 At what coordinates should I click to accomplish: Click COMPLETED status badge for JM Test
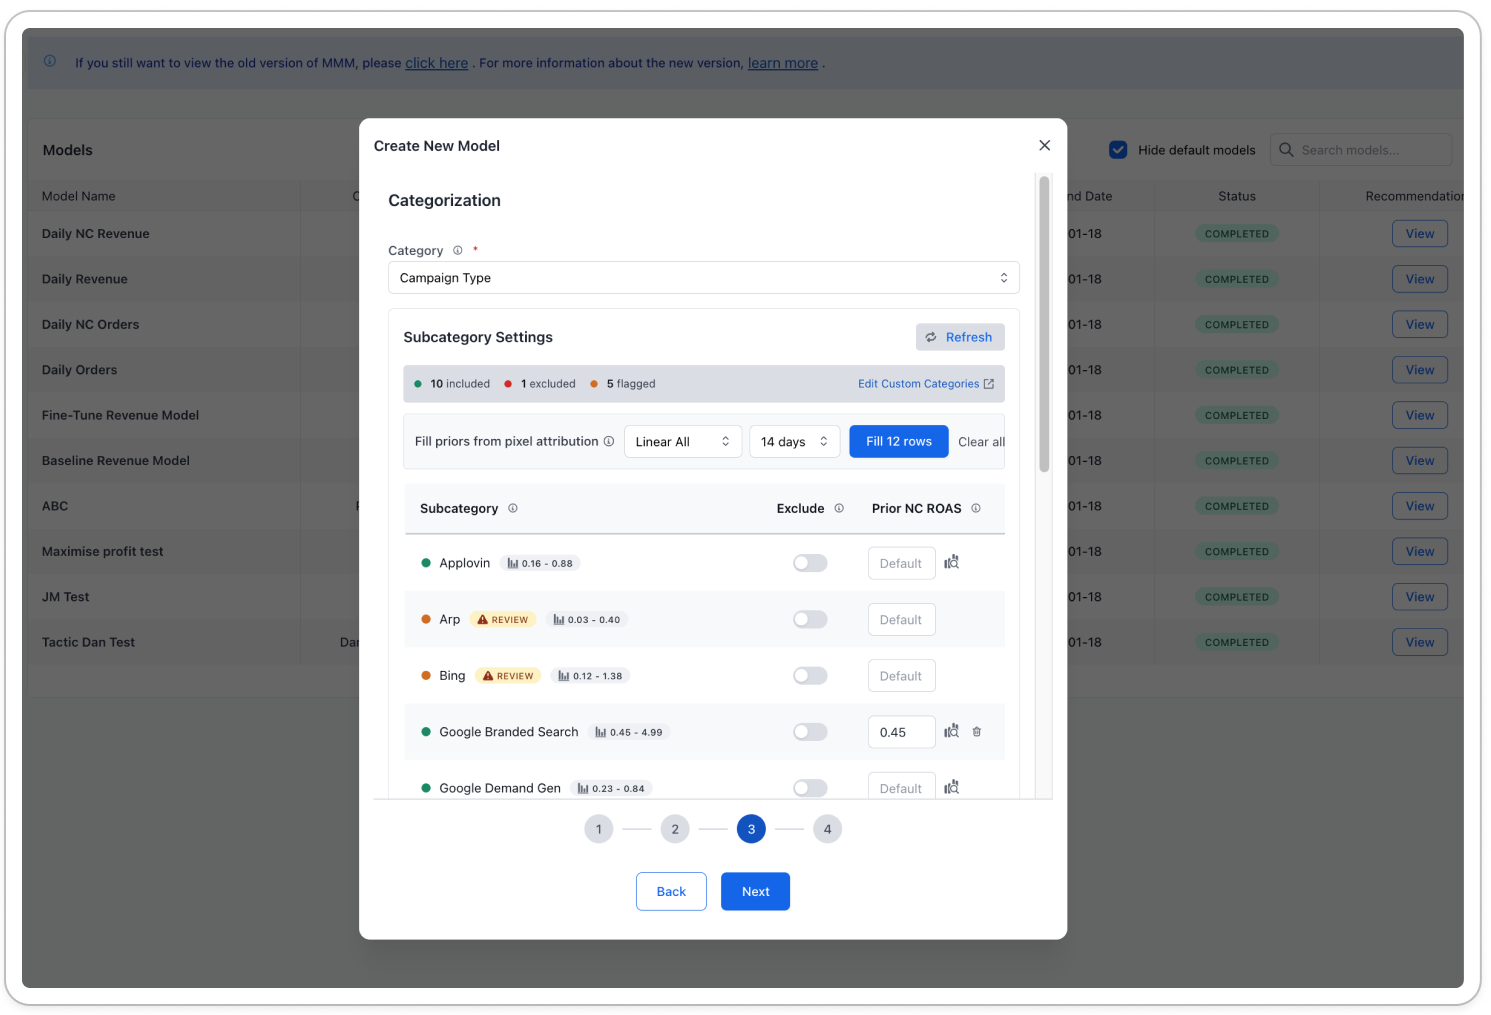pyautogui.click(x=1237, y=597)
